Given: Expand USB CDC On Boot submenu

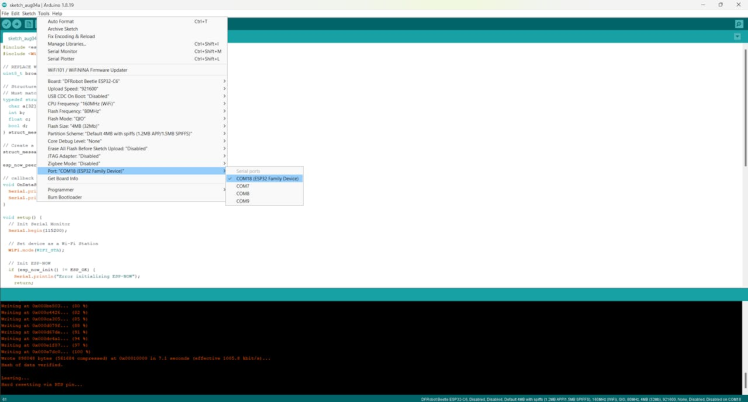Looking at the screenshot, I should click(132, 96).
